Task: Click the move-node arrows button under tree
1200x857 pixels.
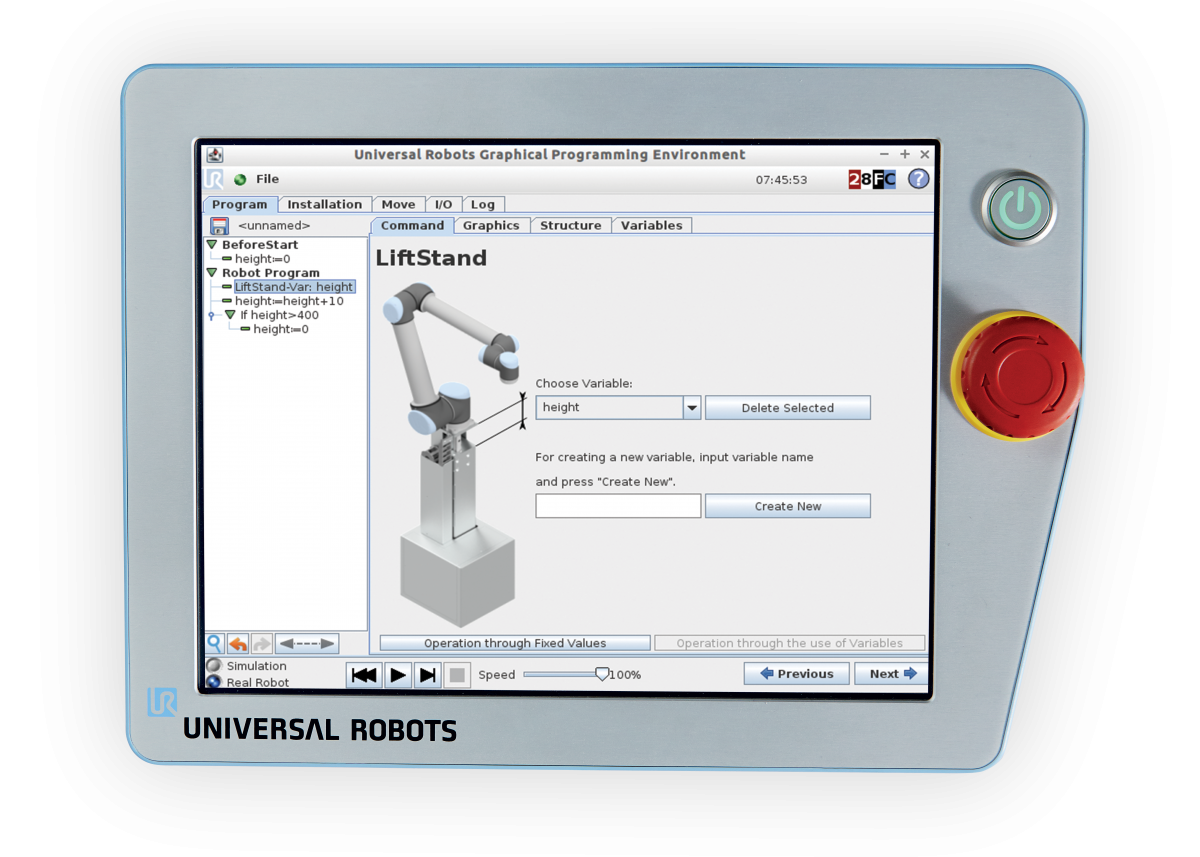Action: [x=307, y=643]
